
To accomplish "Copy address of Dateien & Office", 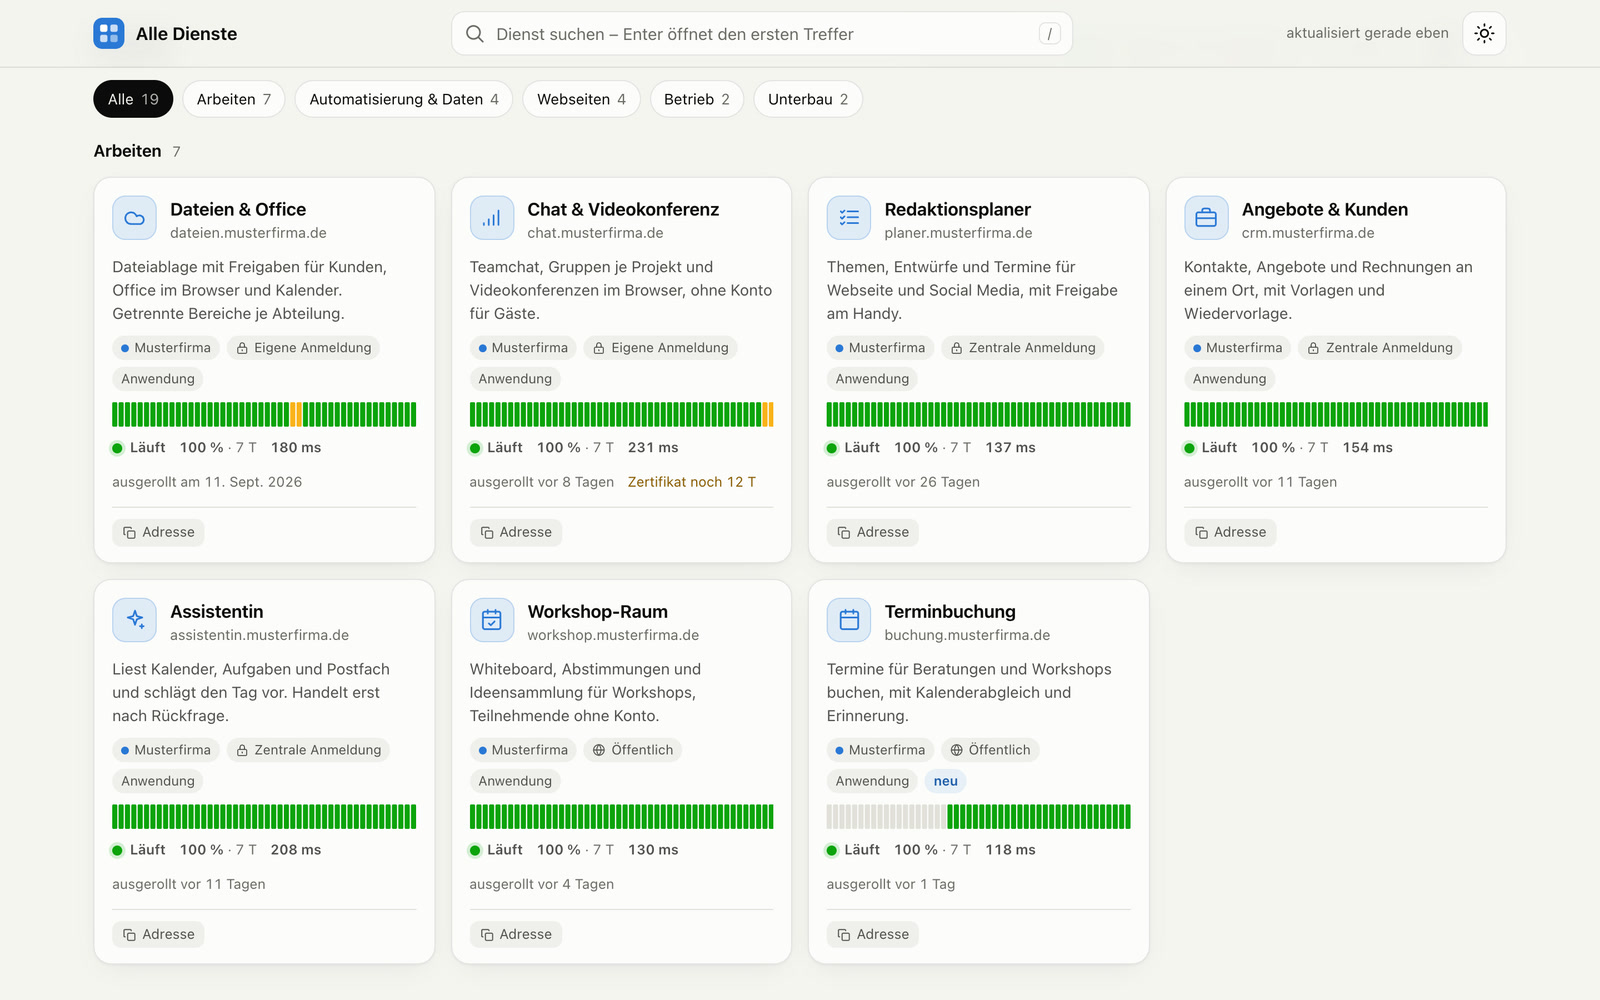I will tap(158, 532).
